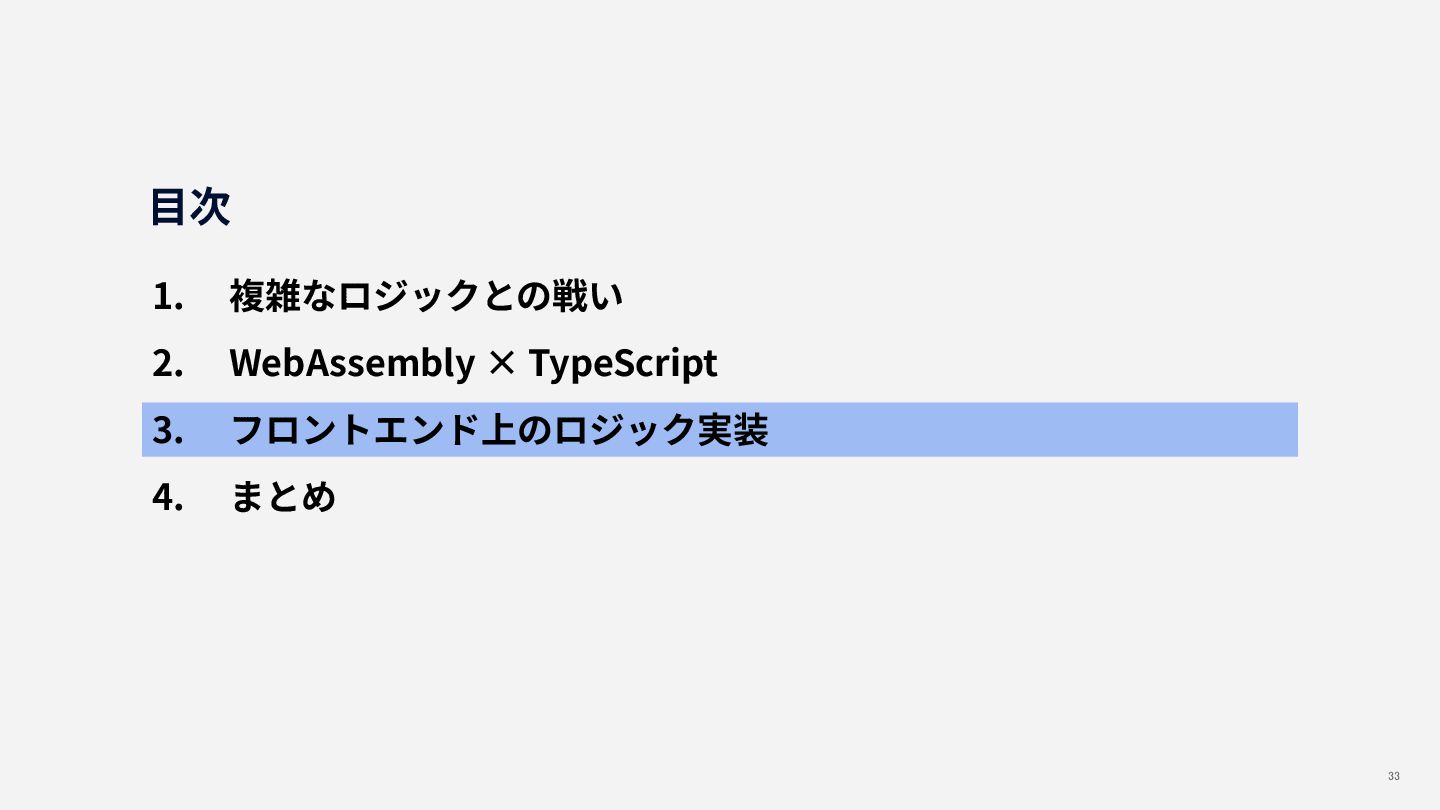Click the word WebAssembly

pos(352,363)
